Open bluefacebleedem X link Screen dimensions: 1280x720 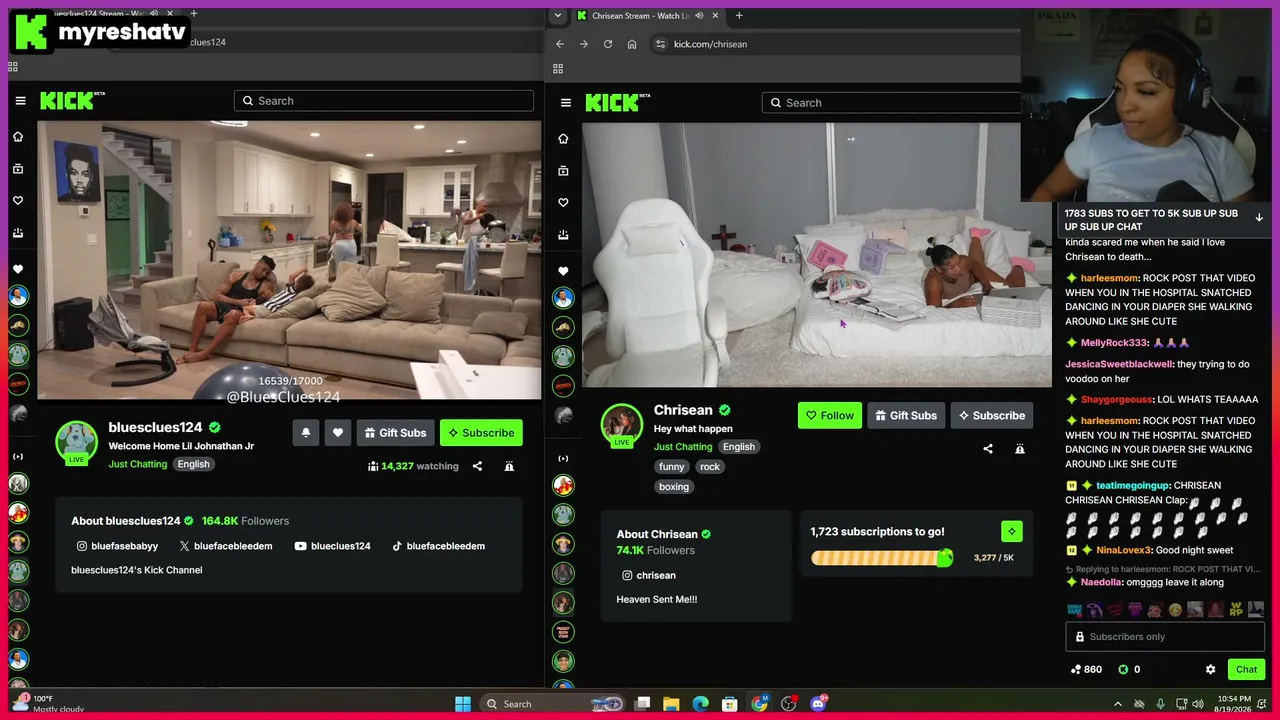click(225, 546)
